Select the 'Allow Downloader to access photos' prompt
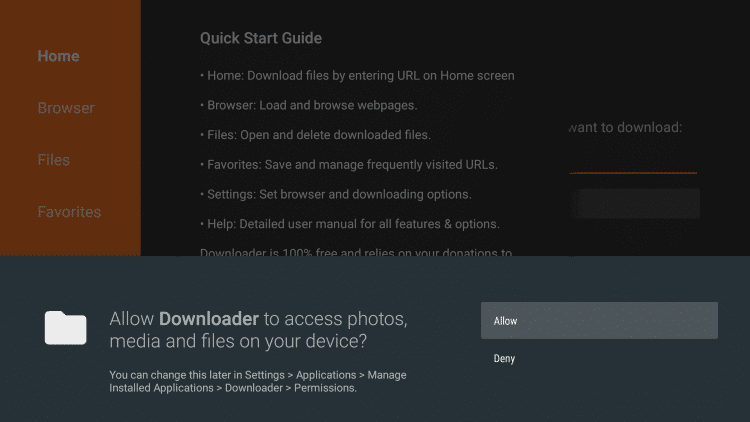 (x=258, y=330)
